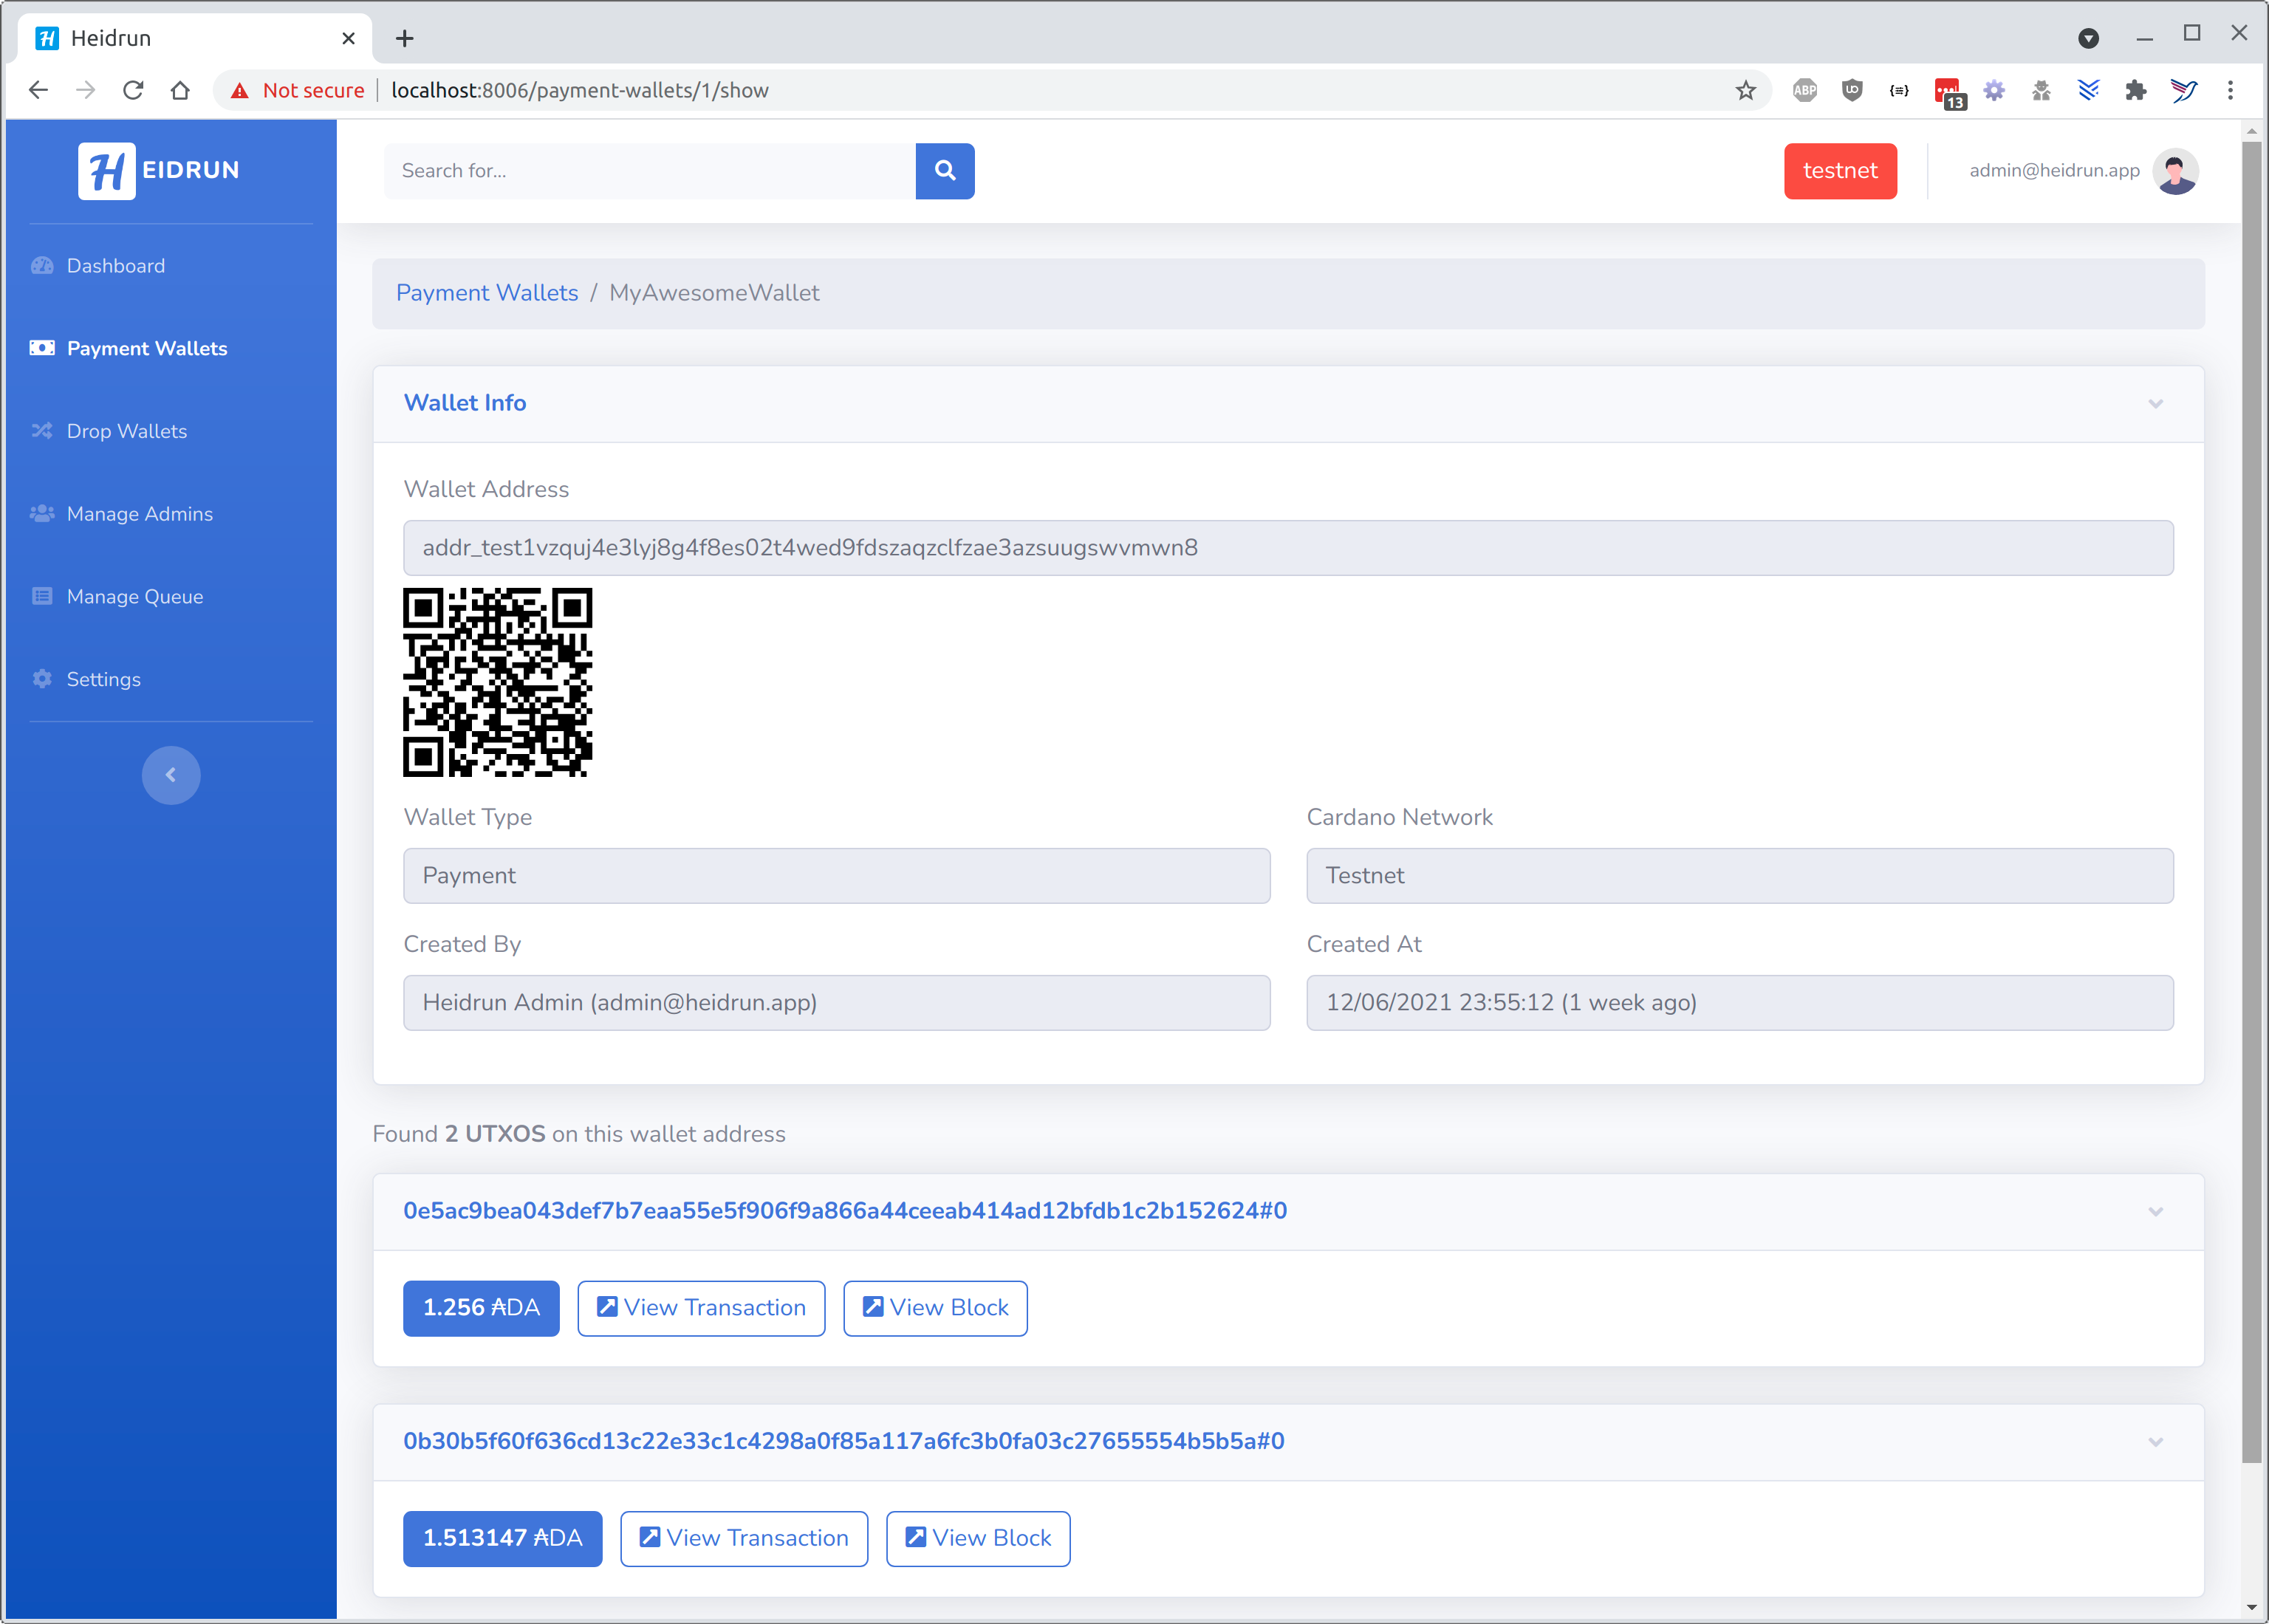
Task: Click the AdBlock Plus extension icon
Action: tap(1804, 90)
